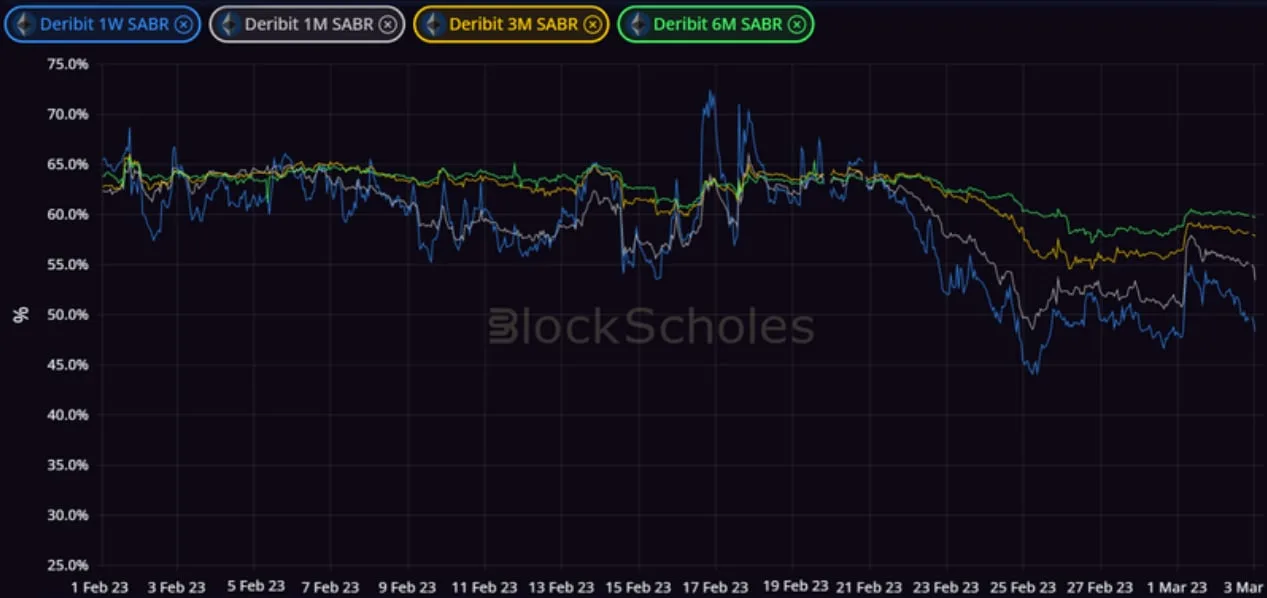The height and width of the screenshot is (598, 1267).
Task: Click the blue 1W line's peak near 17 Feb
Action: pos(711,92)
